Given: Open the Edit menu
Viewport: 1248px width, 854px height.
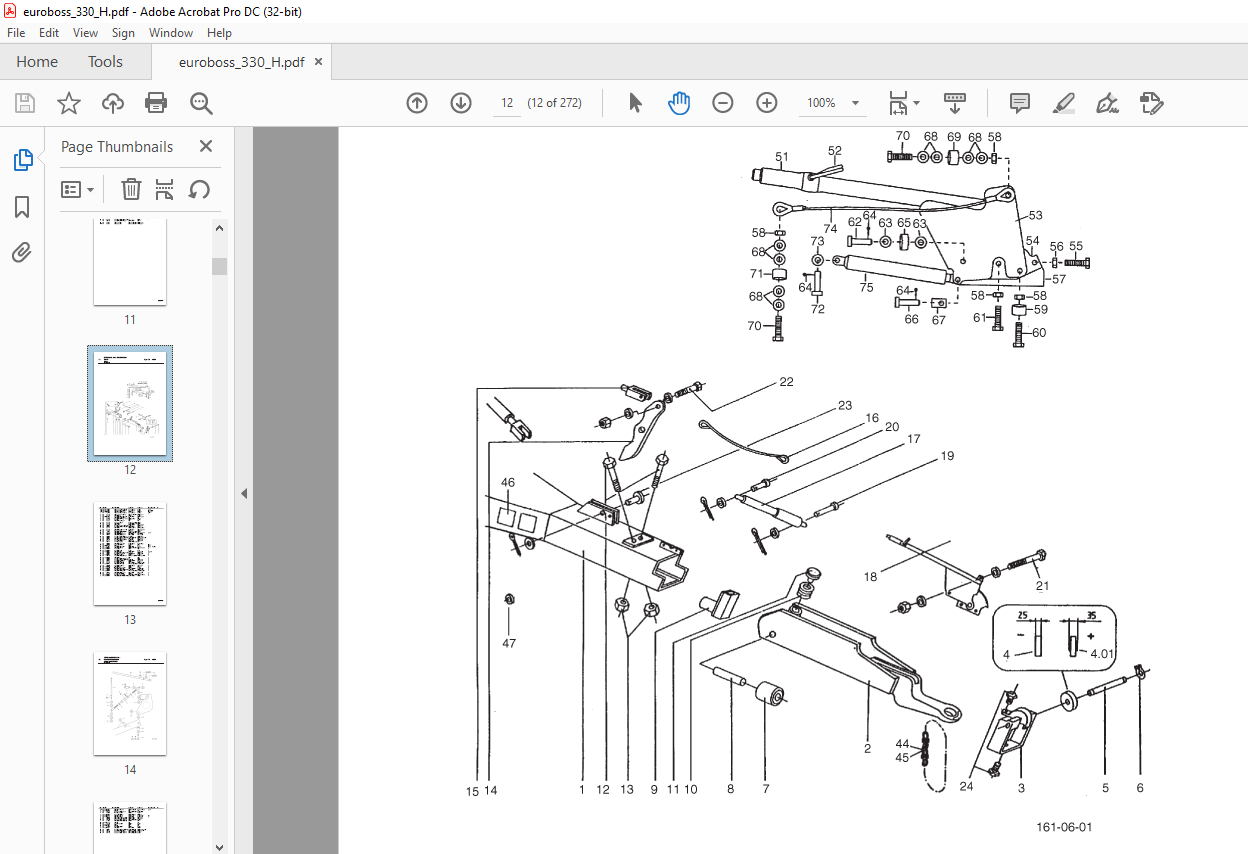Looking at the screenshot, I should (x=49, y=33).
